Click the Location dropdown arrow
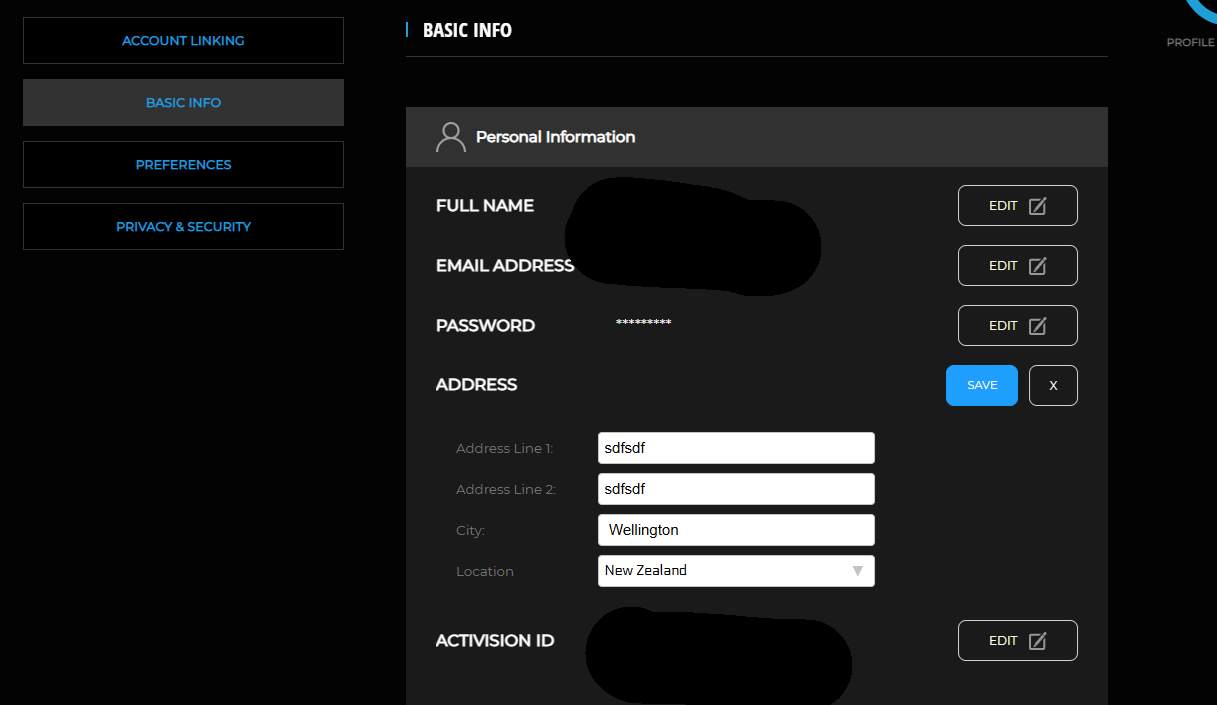Image resolution: width=1217 pixels, height=705 pixels. (x=857, y=571)
